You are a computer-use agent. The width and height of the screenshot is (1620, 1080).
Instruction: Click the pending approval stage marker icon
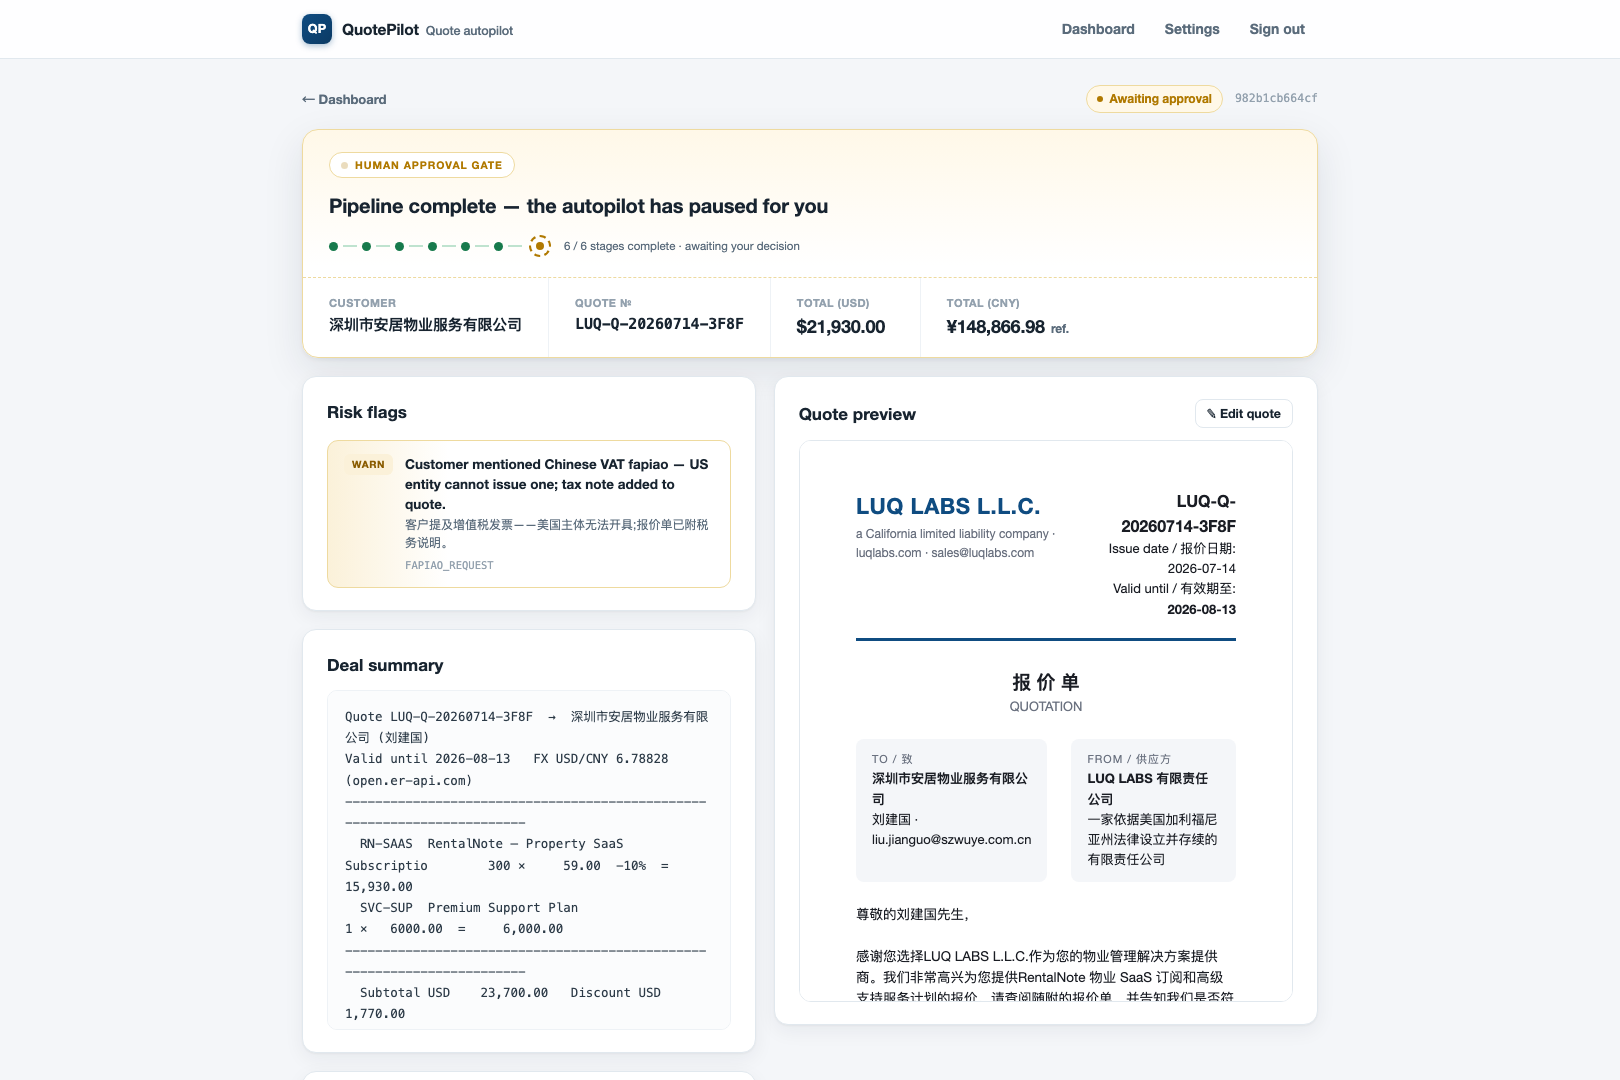[x=540, y=246]
